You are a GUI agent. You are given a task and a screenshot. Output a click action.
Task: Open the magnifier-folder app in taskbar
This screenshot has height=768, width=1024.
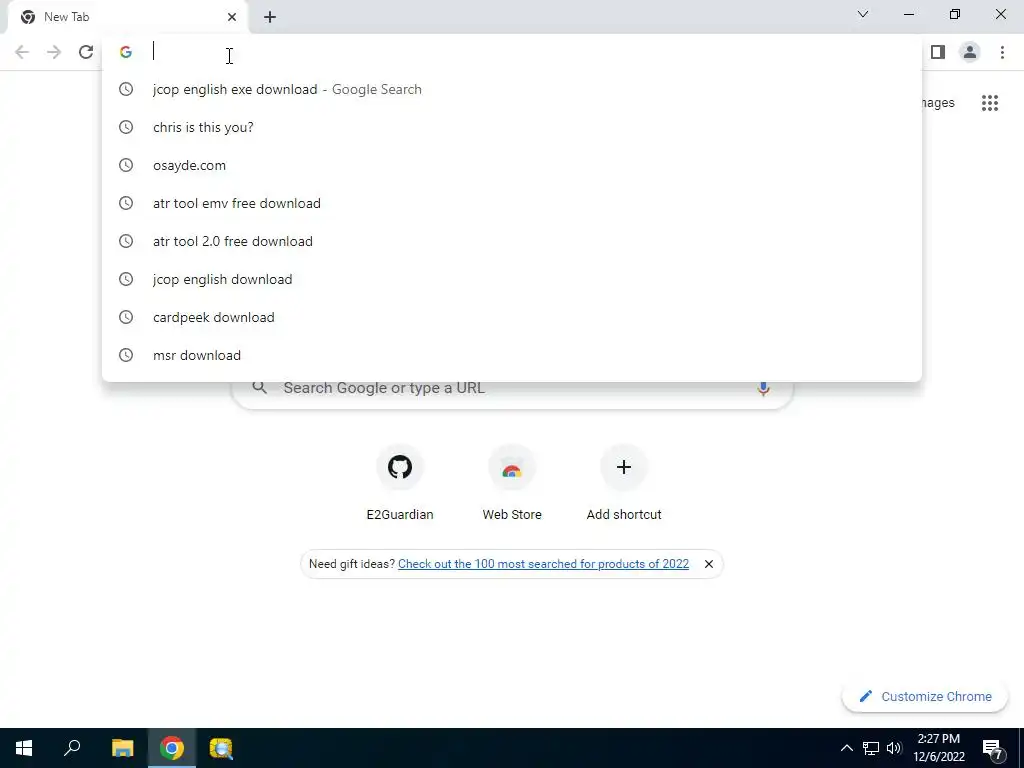point(221,748)
